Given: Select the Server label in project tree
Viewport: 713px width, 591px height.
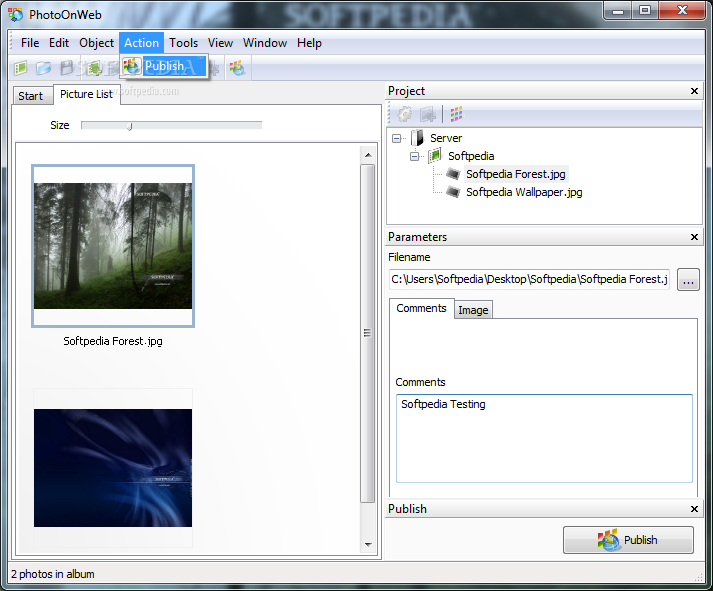Looking at the screenshot, I should (446, 138).
